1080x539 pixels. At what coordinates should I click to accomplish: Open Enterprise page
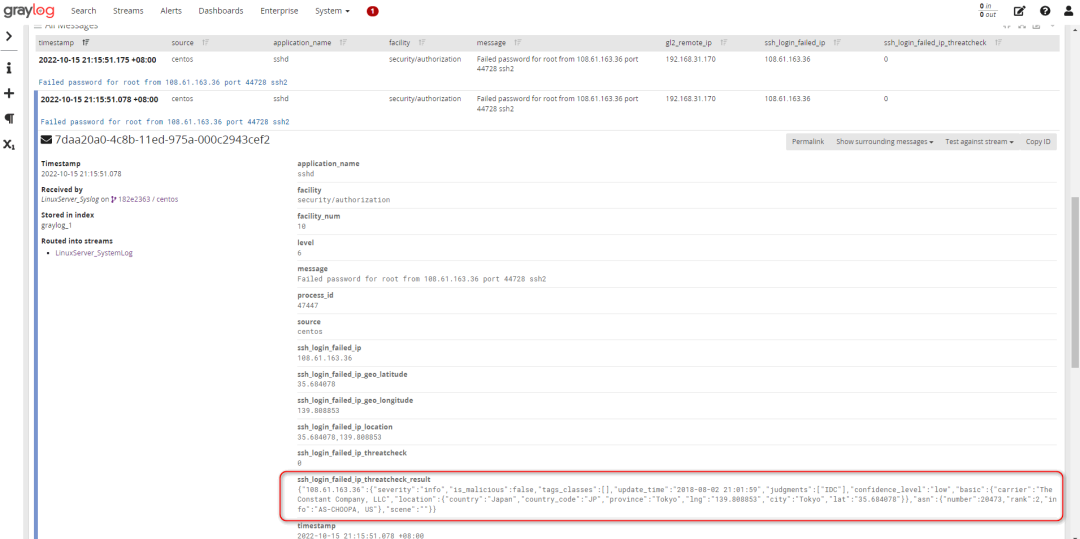coord(279,11)
